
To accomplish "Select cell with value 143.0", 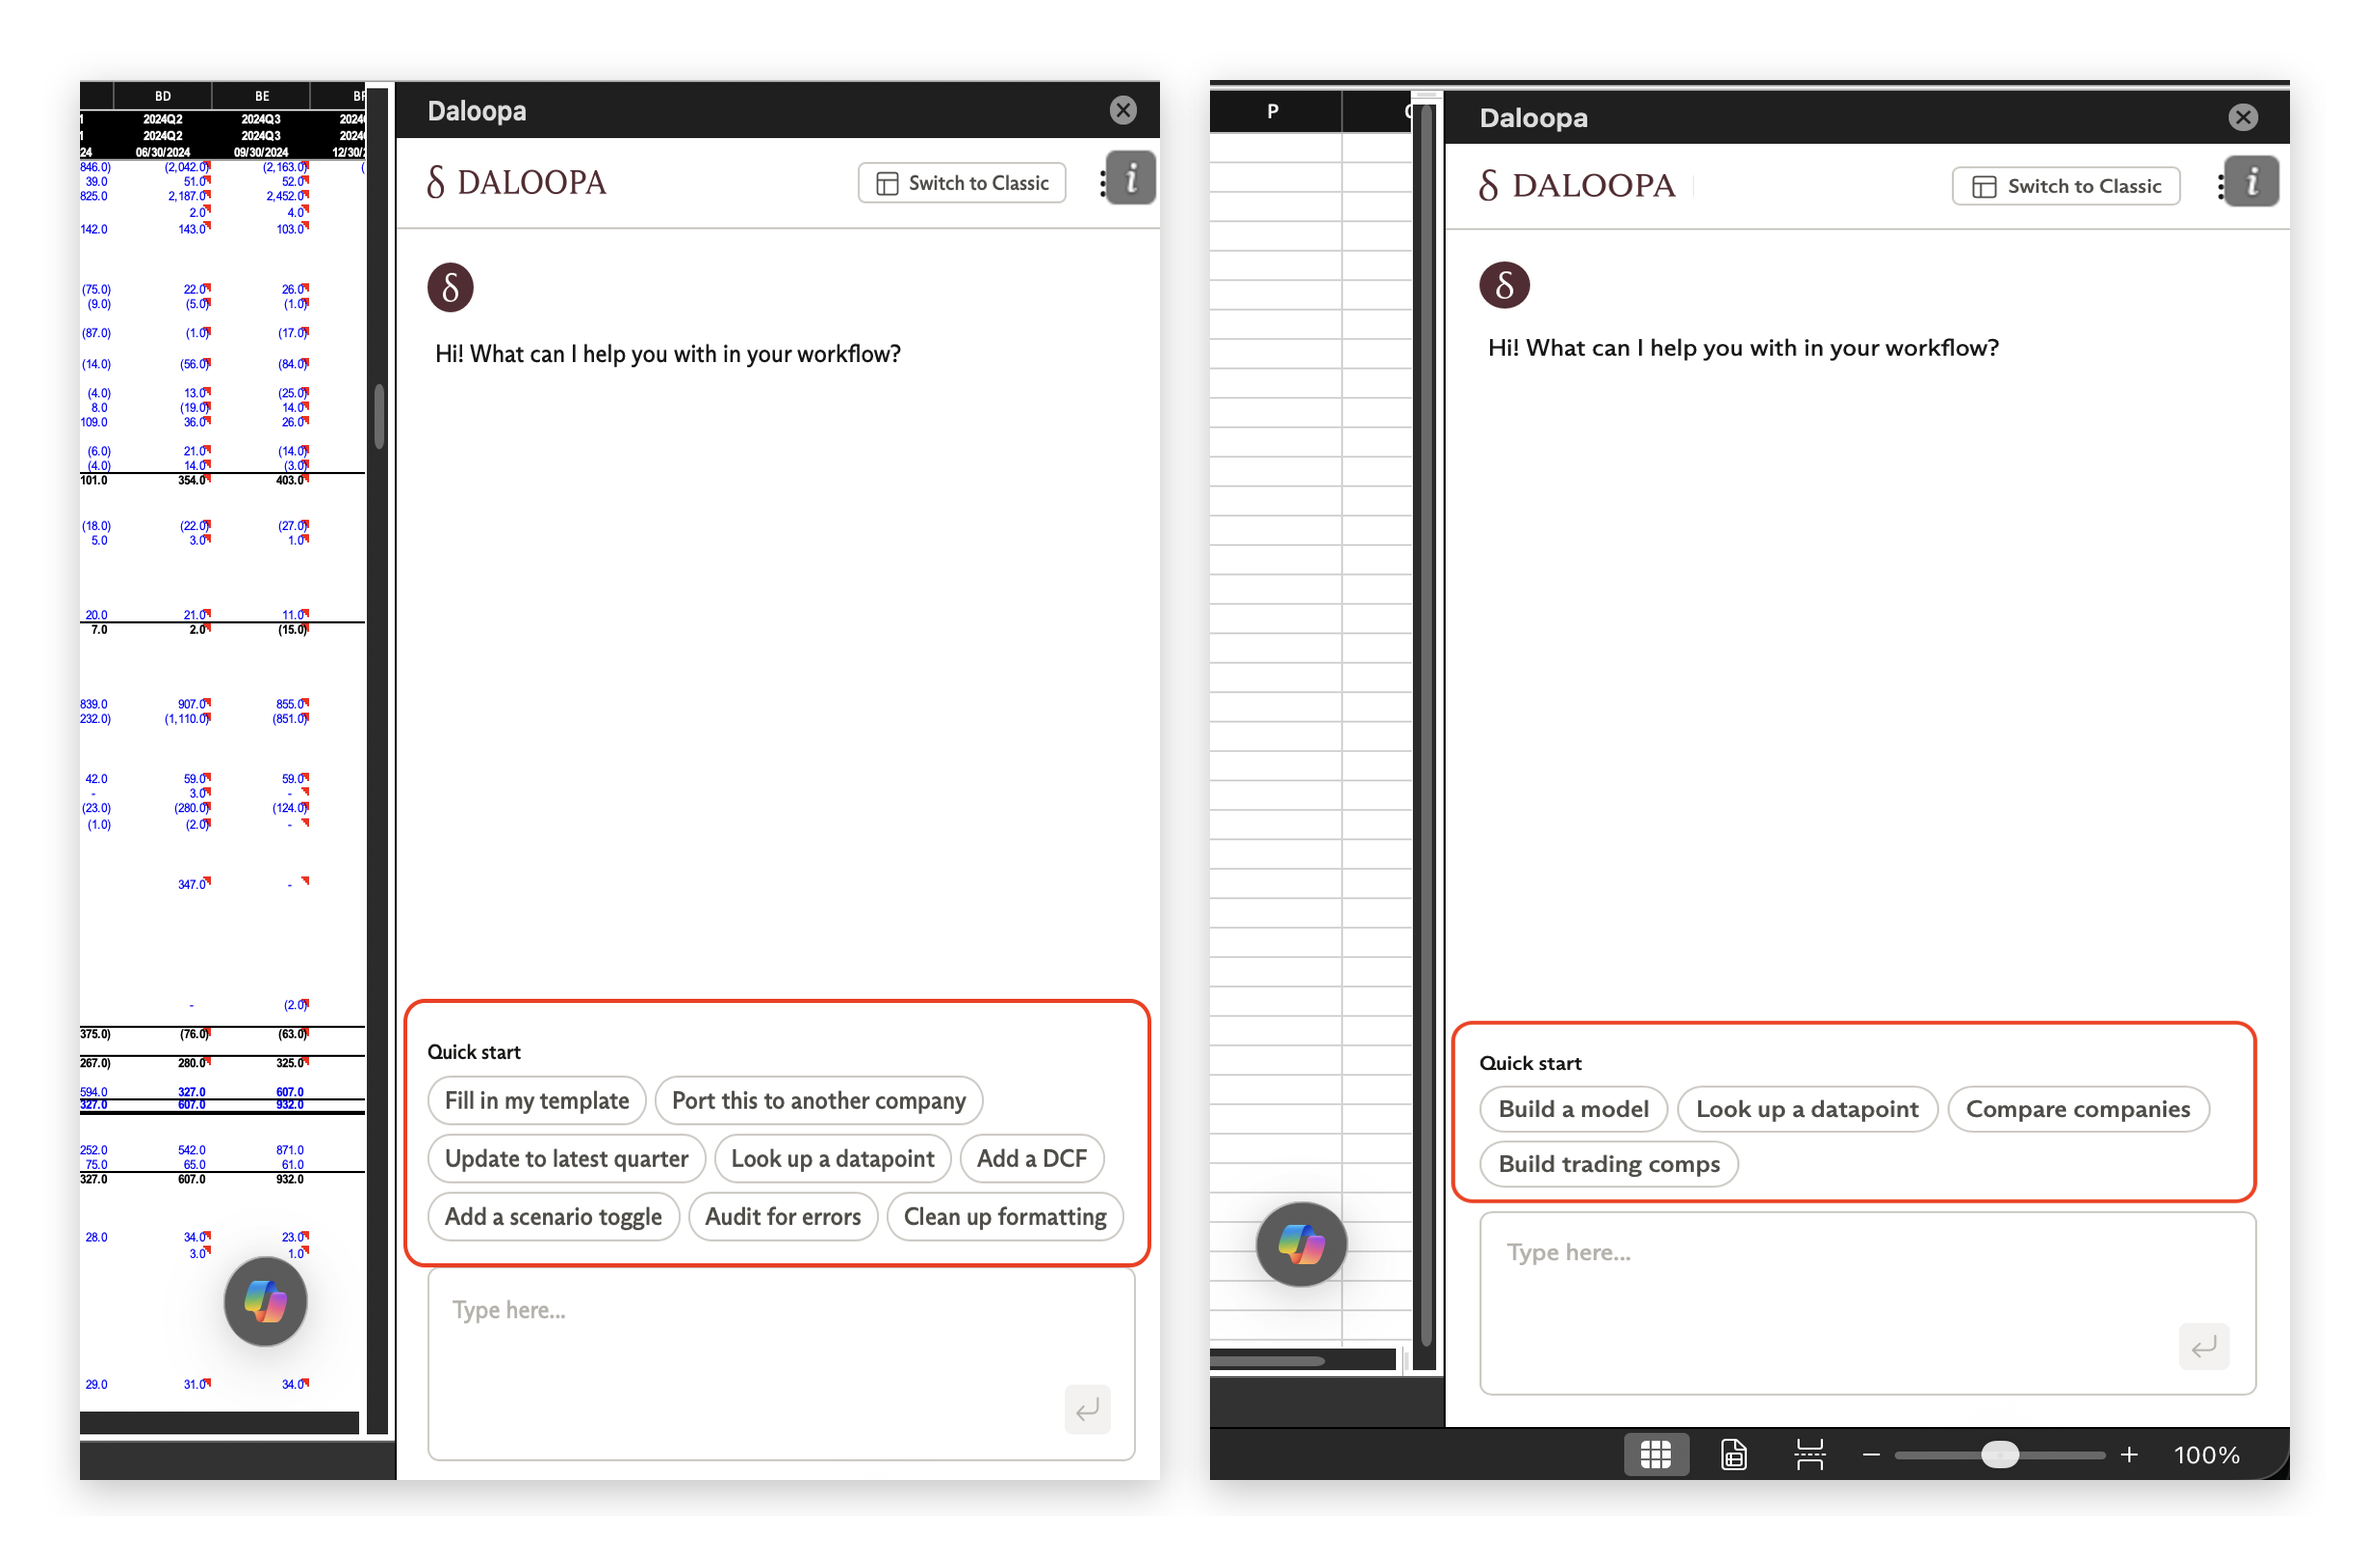I will (193, 229).
